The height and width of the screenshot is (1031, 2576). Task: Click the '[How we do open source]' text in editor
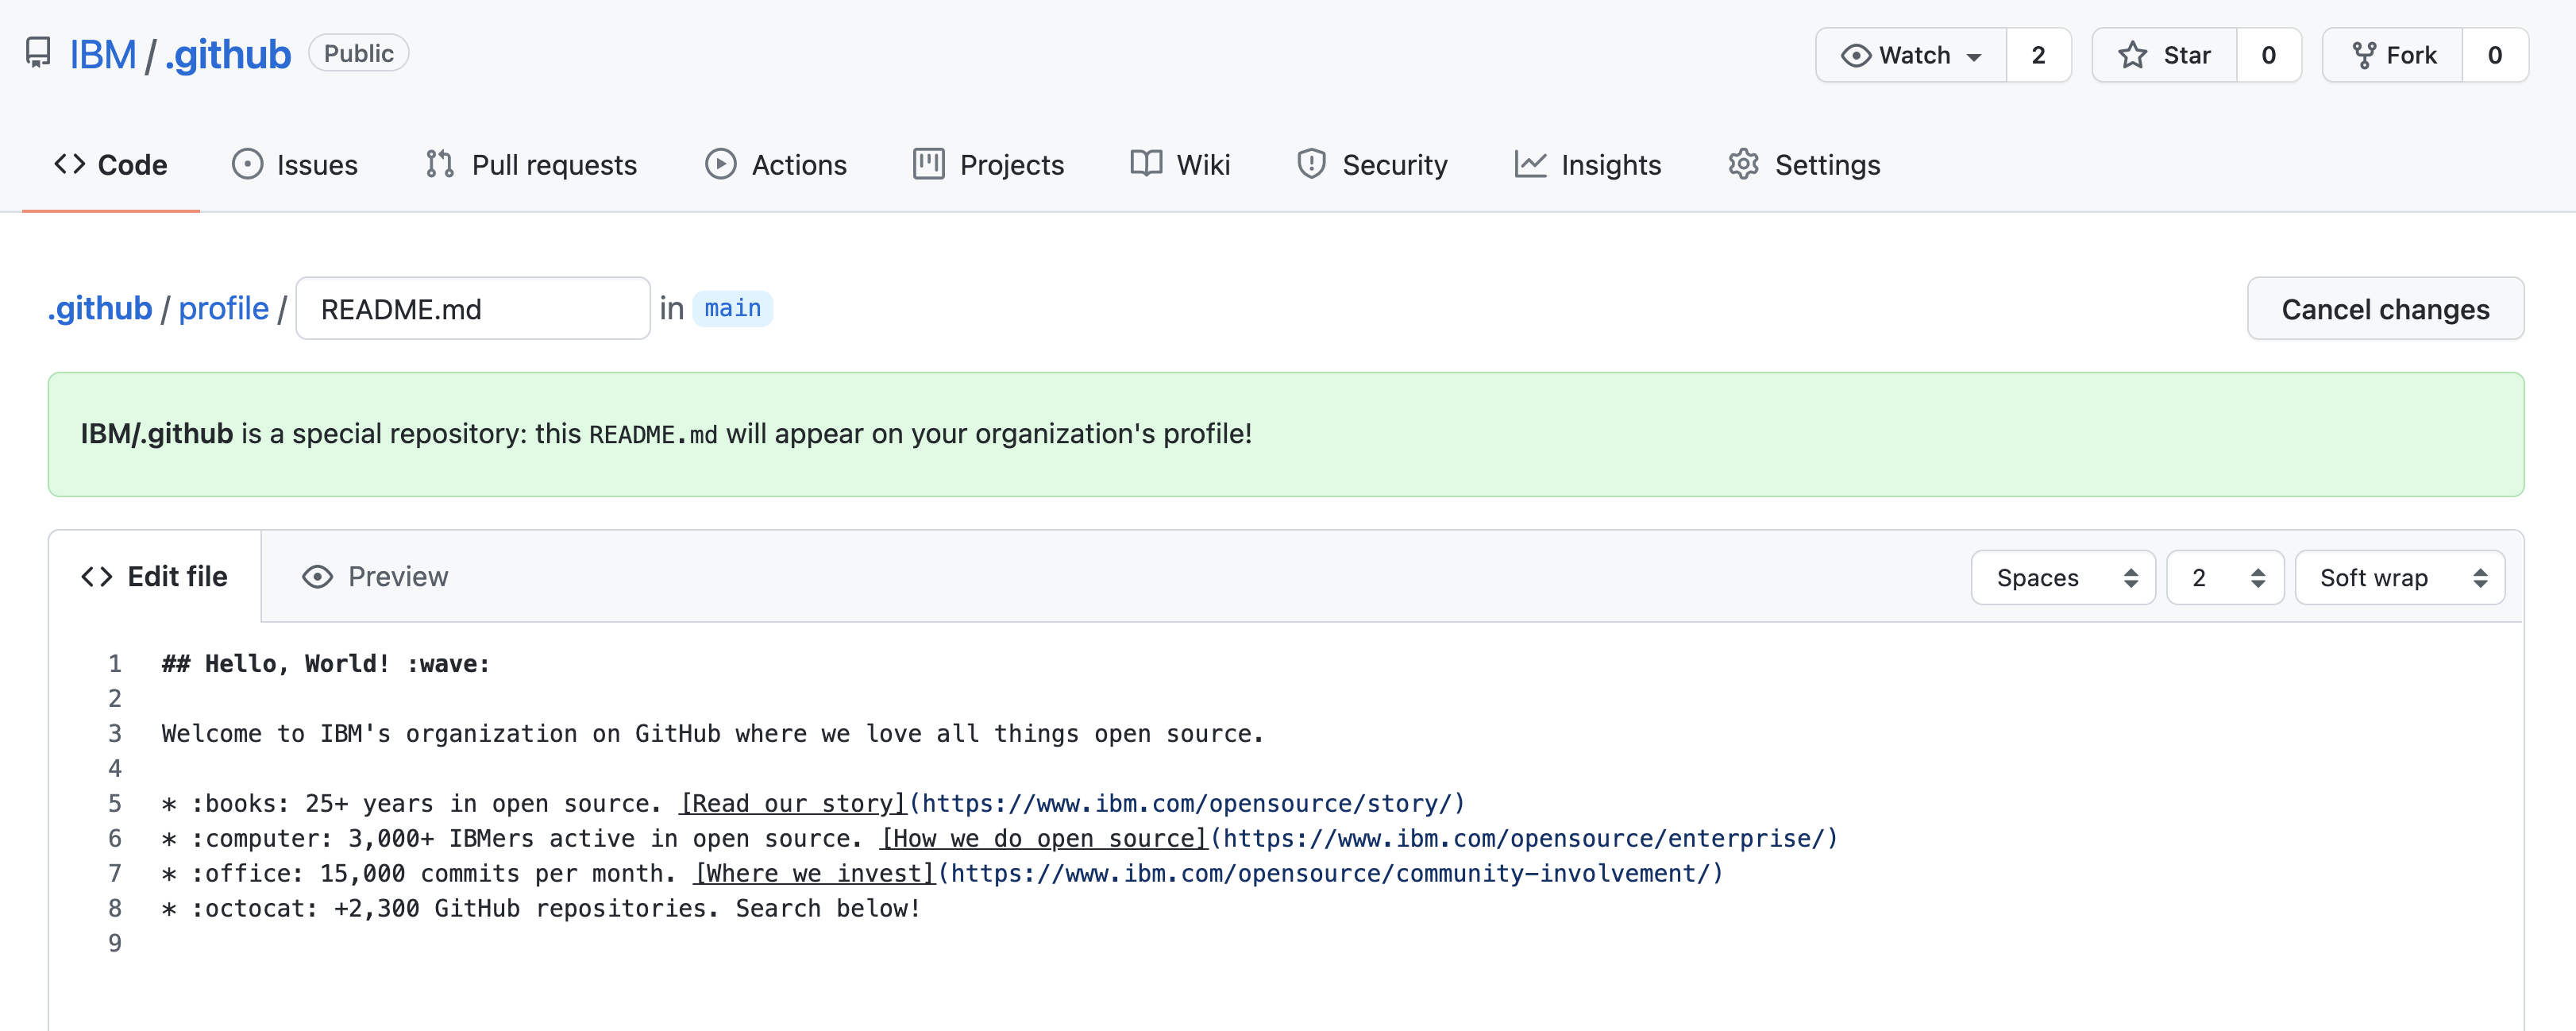(1045, 839)
